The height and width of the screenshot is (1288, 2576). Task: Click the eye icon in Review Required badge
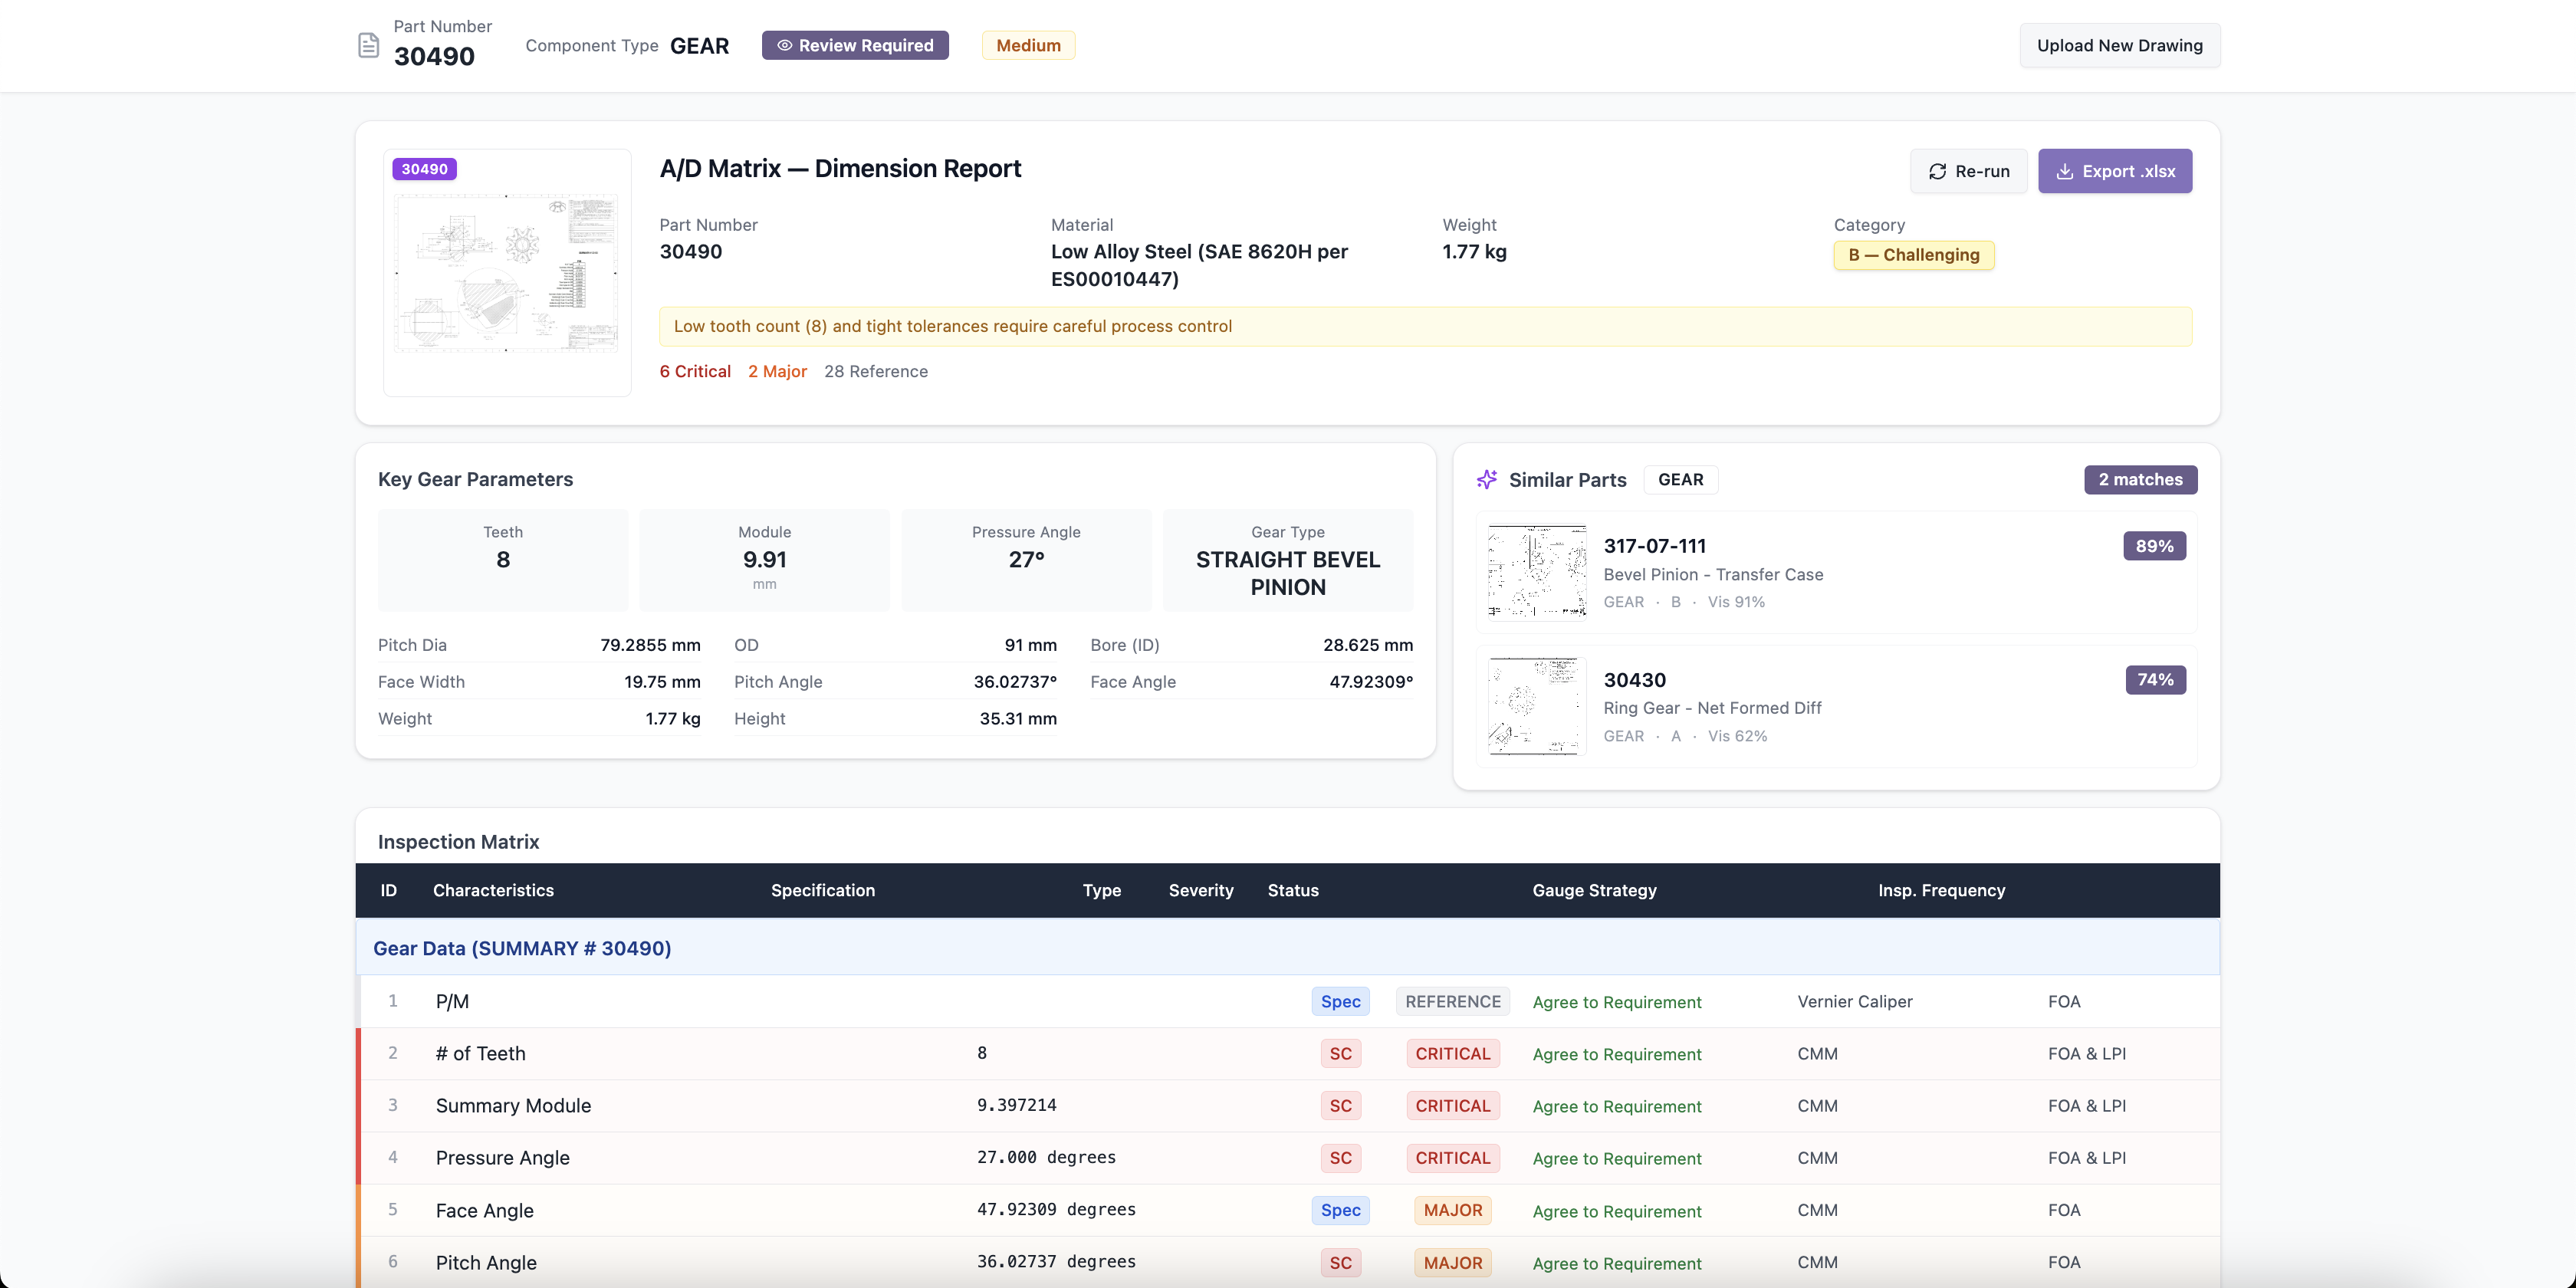(785, 45)
